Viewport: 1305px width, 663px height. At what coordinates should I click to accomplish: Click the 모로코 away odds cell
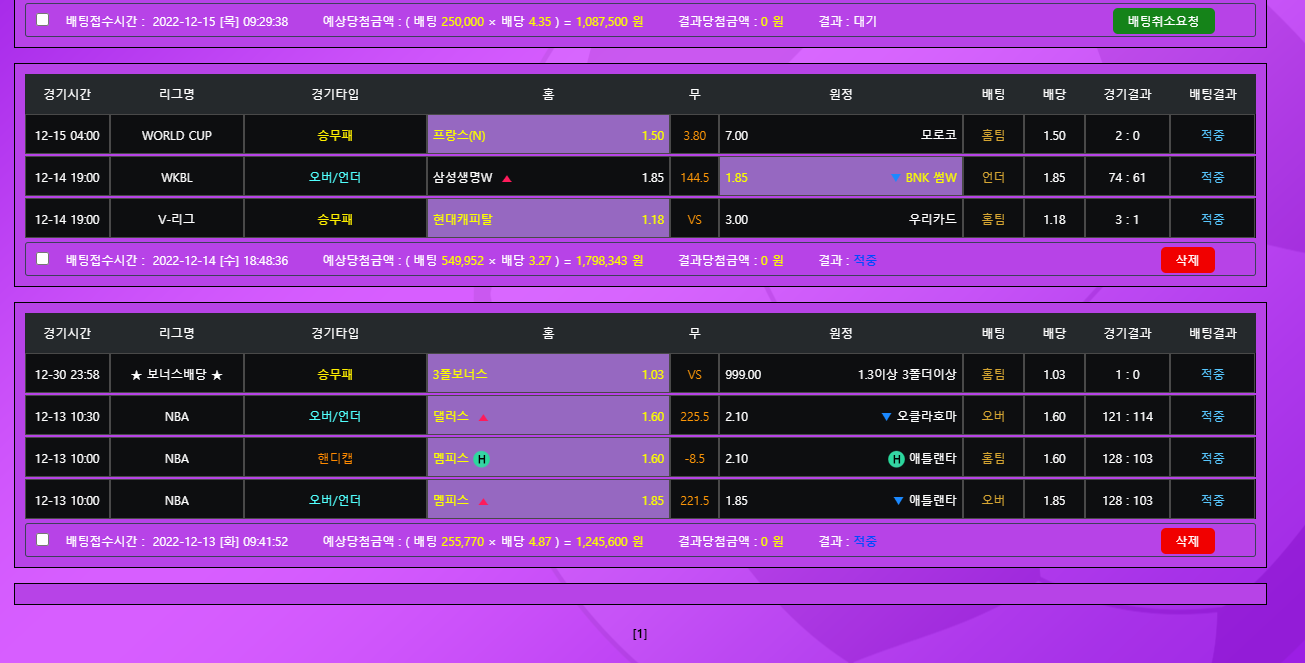coord(840,136)
